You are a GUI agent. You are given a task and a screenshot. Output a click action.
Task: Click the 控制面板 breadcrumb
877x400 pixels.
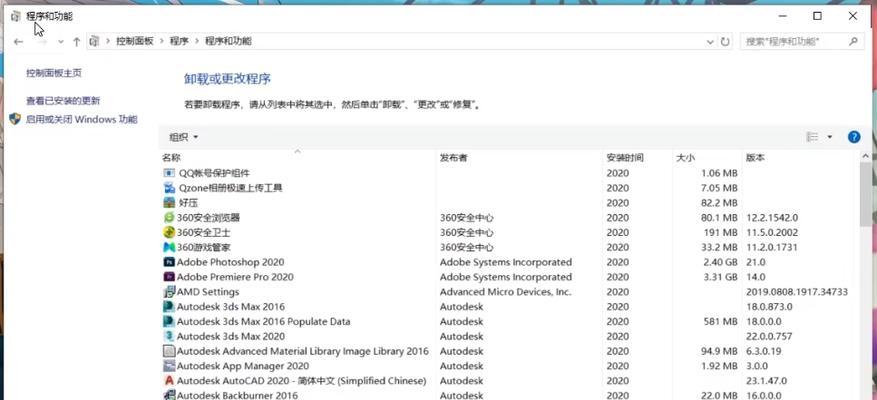(135, 41)
